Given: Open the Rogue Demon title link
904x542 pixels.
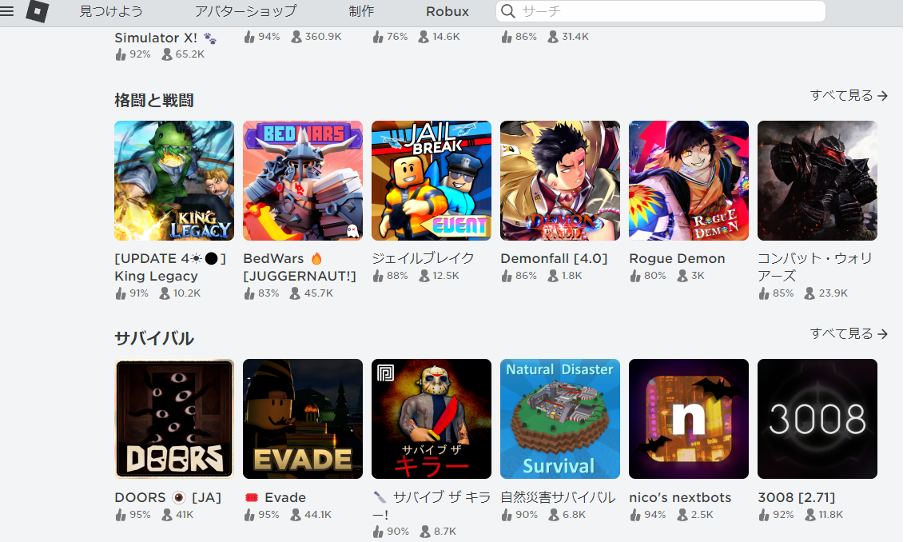Looking at the screenshot, I should (677, 258).
